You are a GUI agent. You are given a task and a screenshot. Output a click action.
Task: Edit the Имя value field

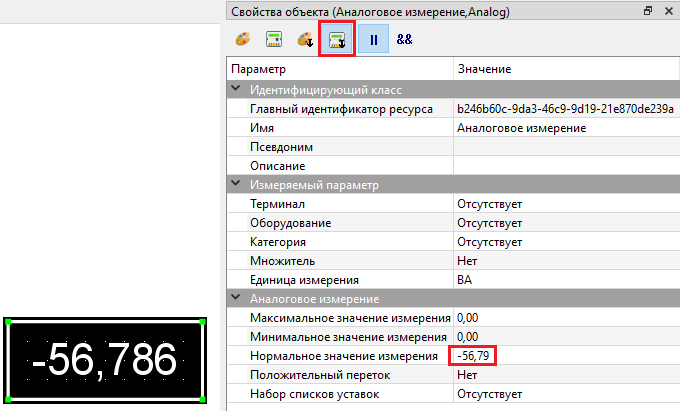pyautogui.click(x=565, y=128)
